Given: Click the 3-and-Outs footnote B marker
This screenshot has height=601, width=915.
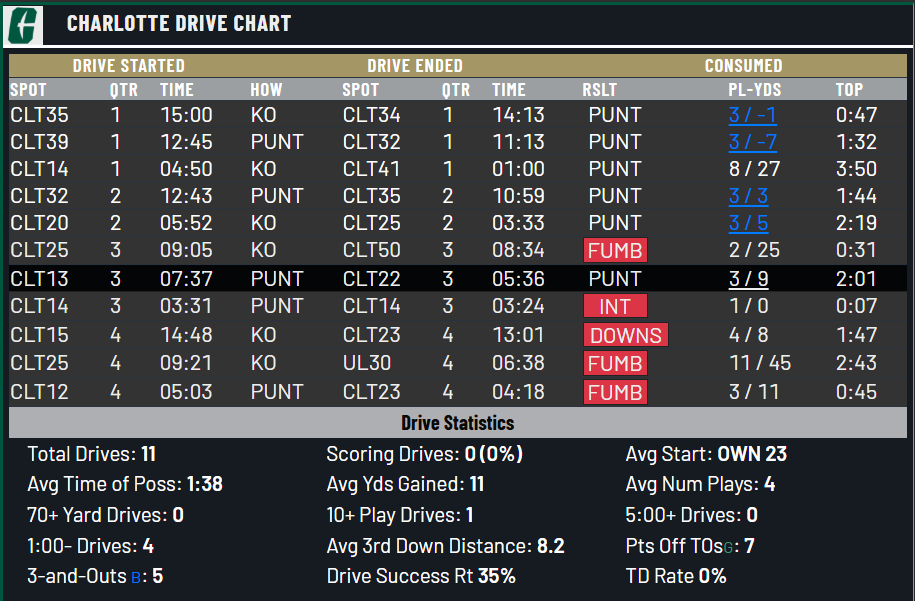Looking at the screenshot, I should [135, 578].
